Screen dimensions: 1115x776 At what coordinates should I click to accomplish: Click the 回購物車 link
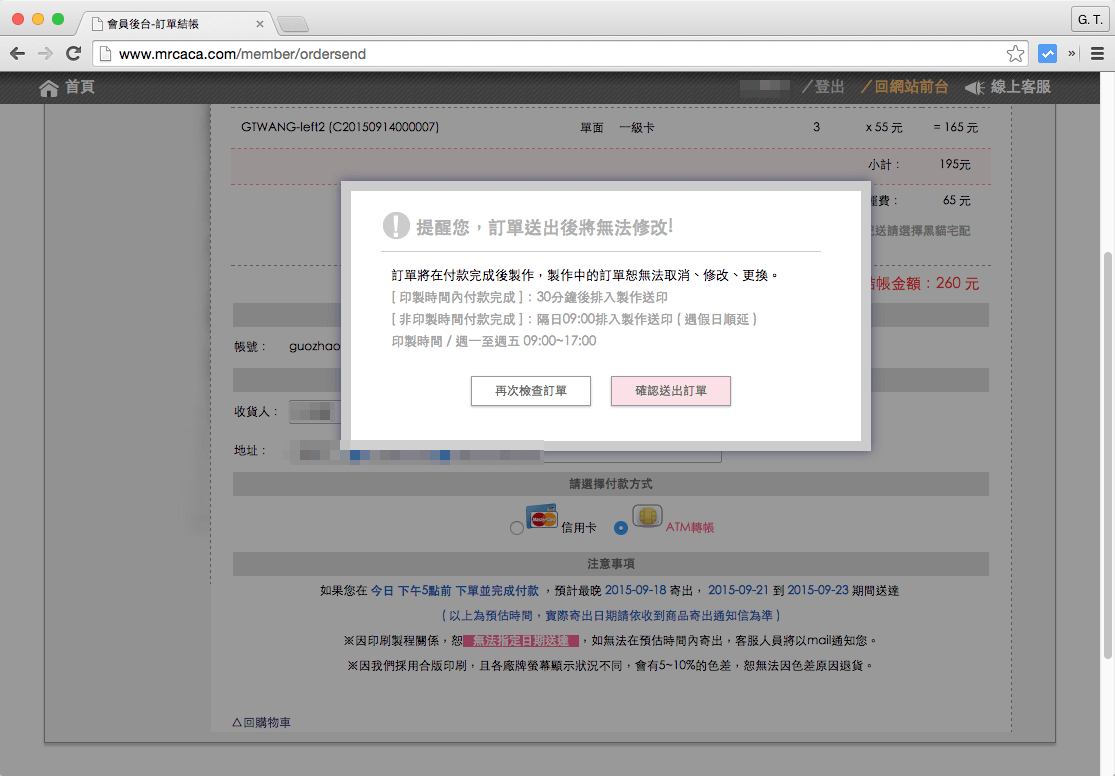(261, 722)
